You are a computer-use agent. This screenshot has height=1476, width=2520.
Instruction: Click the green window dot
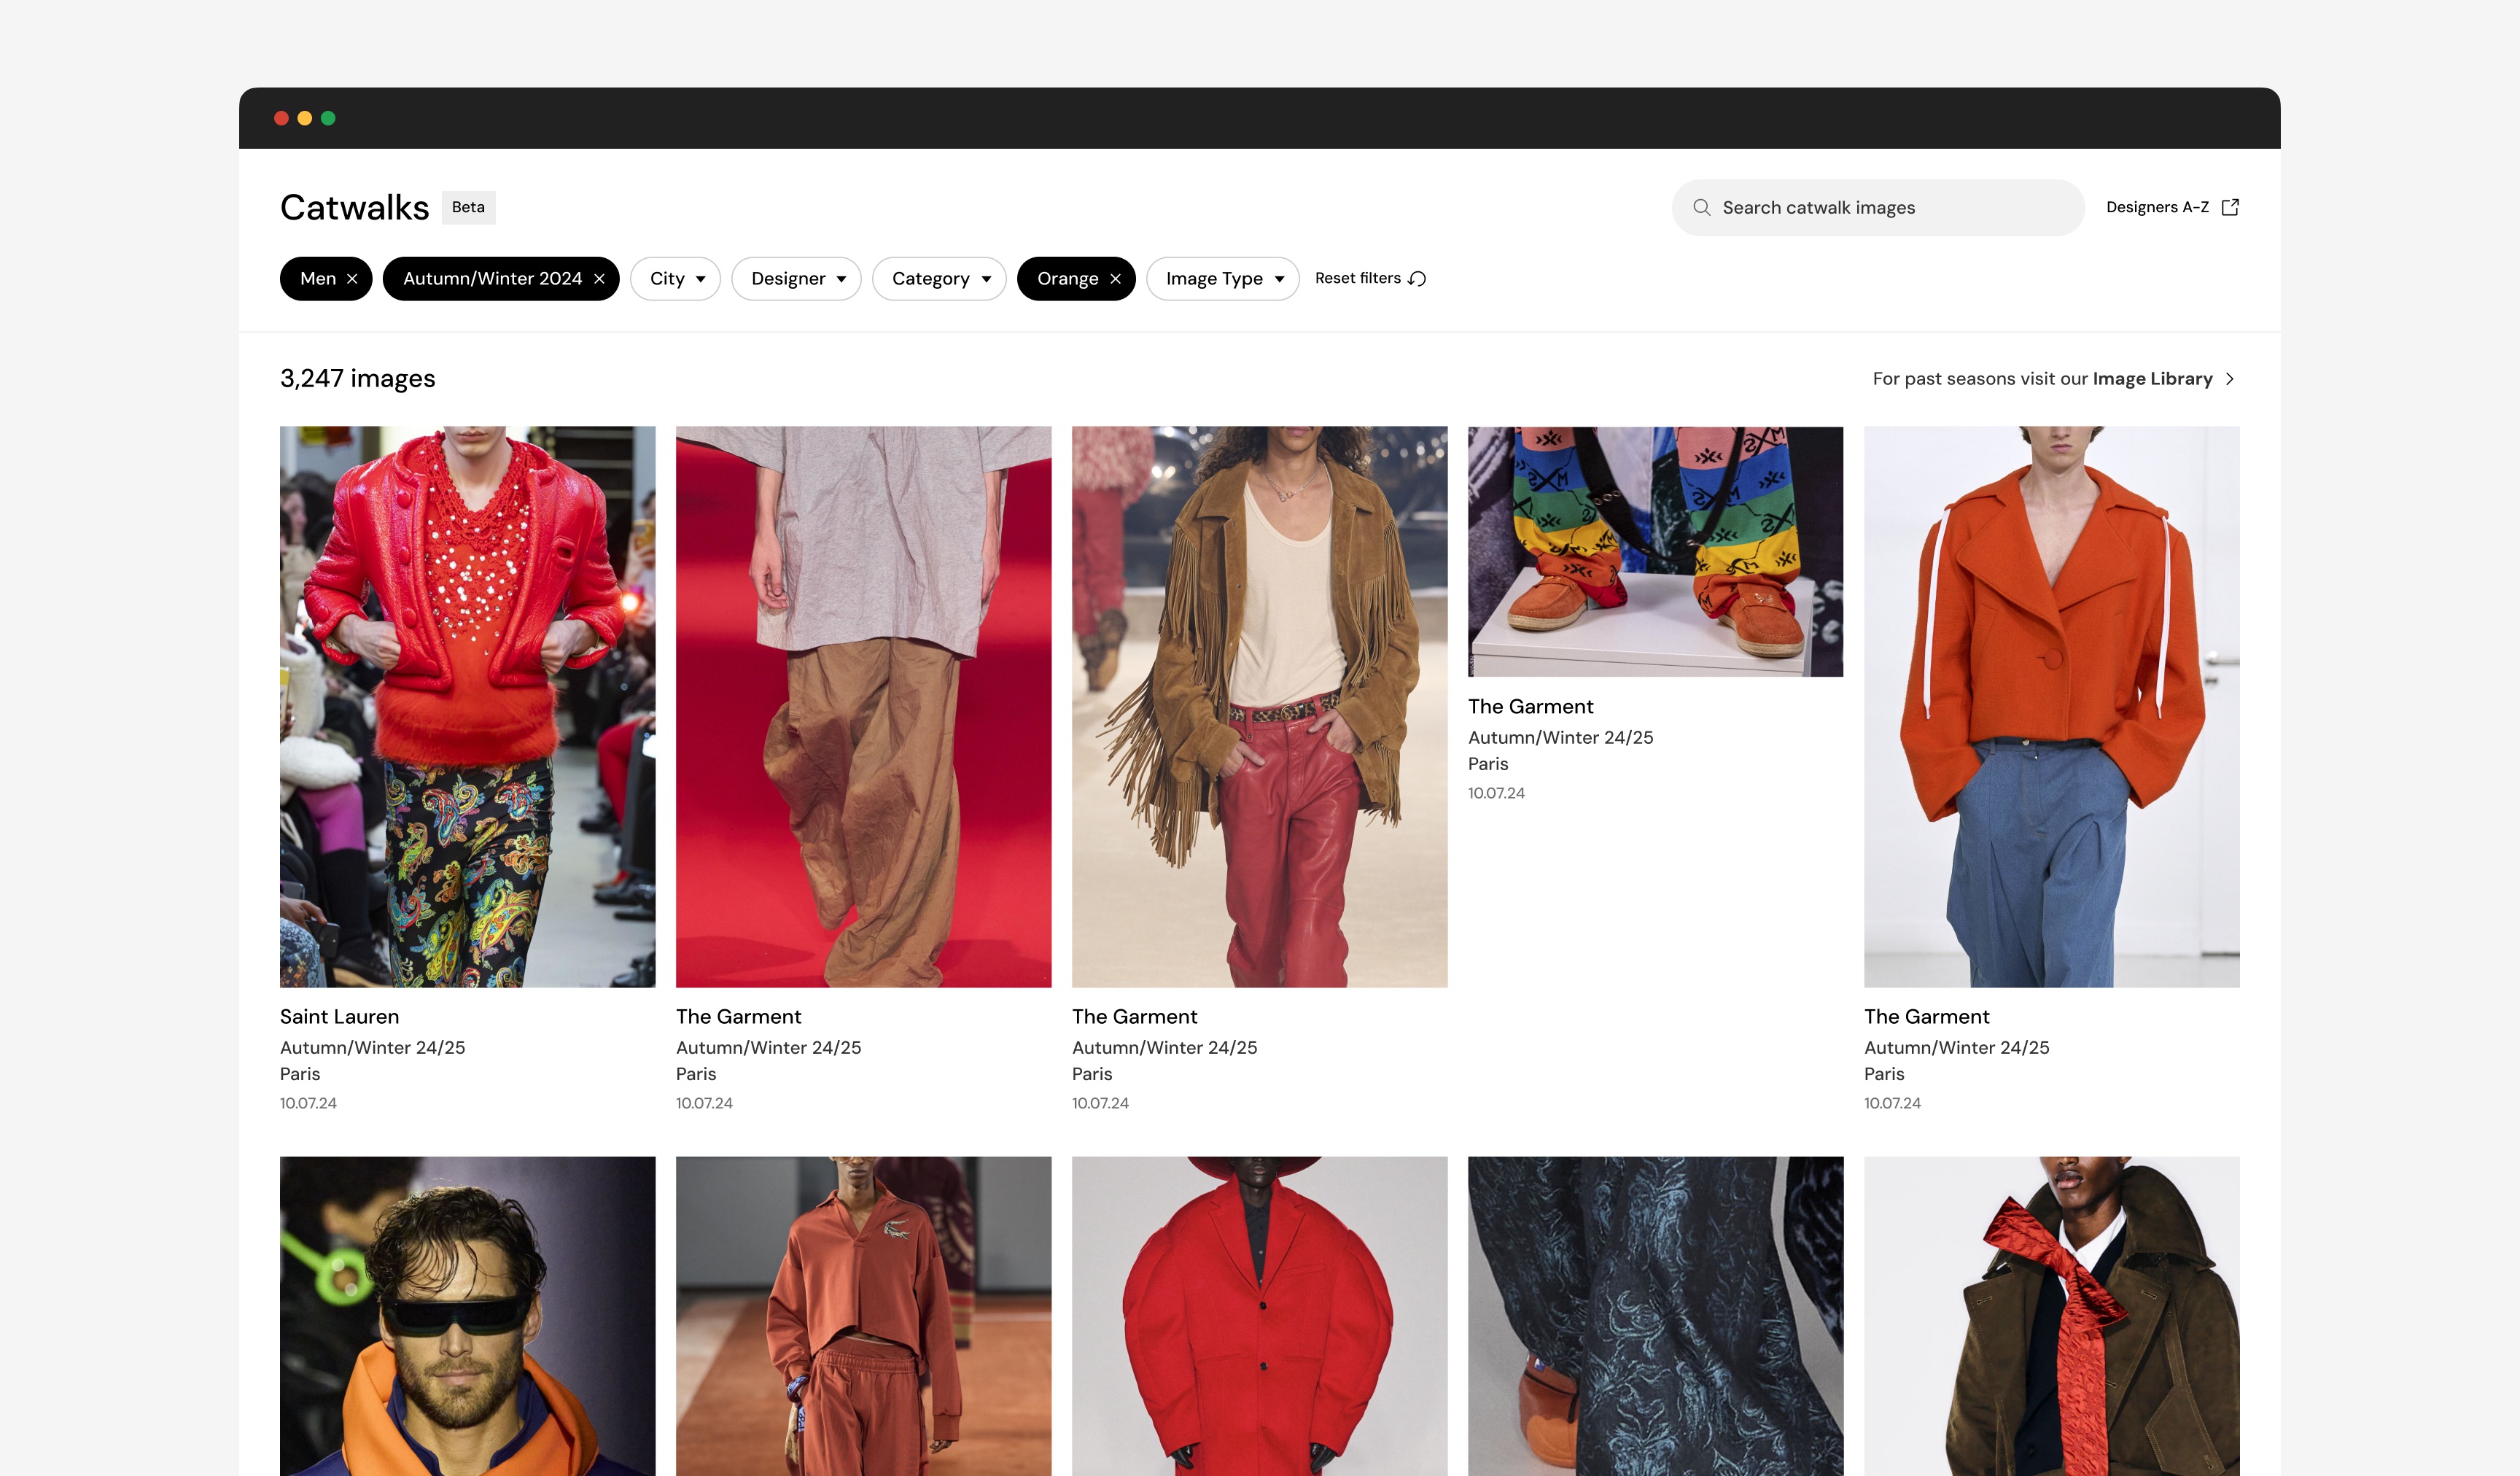(x=328, y=118)
